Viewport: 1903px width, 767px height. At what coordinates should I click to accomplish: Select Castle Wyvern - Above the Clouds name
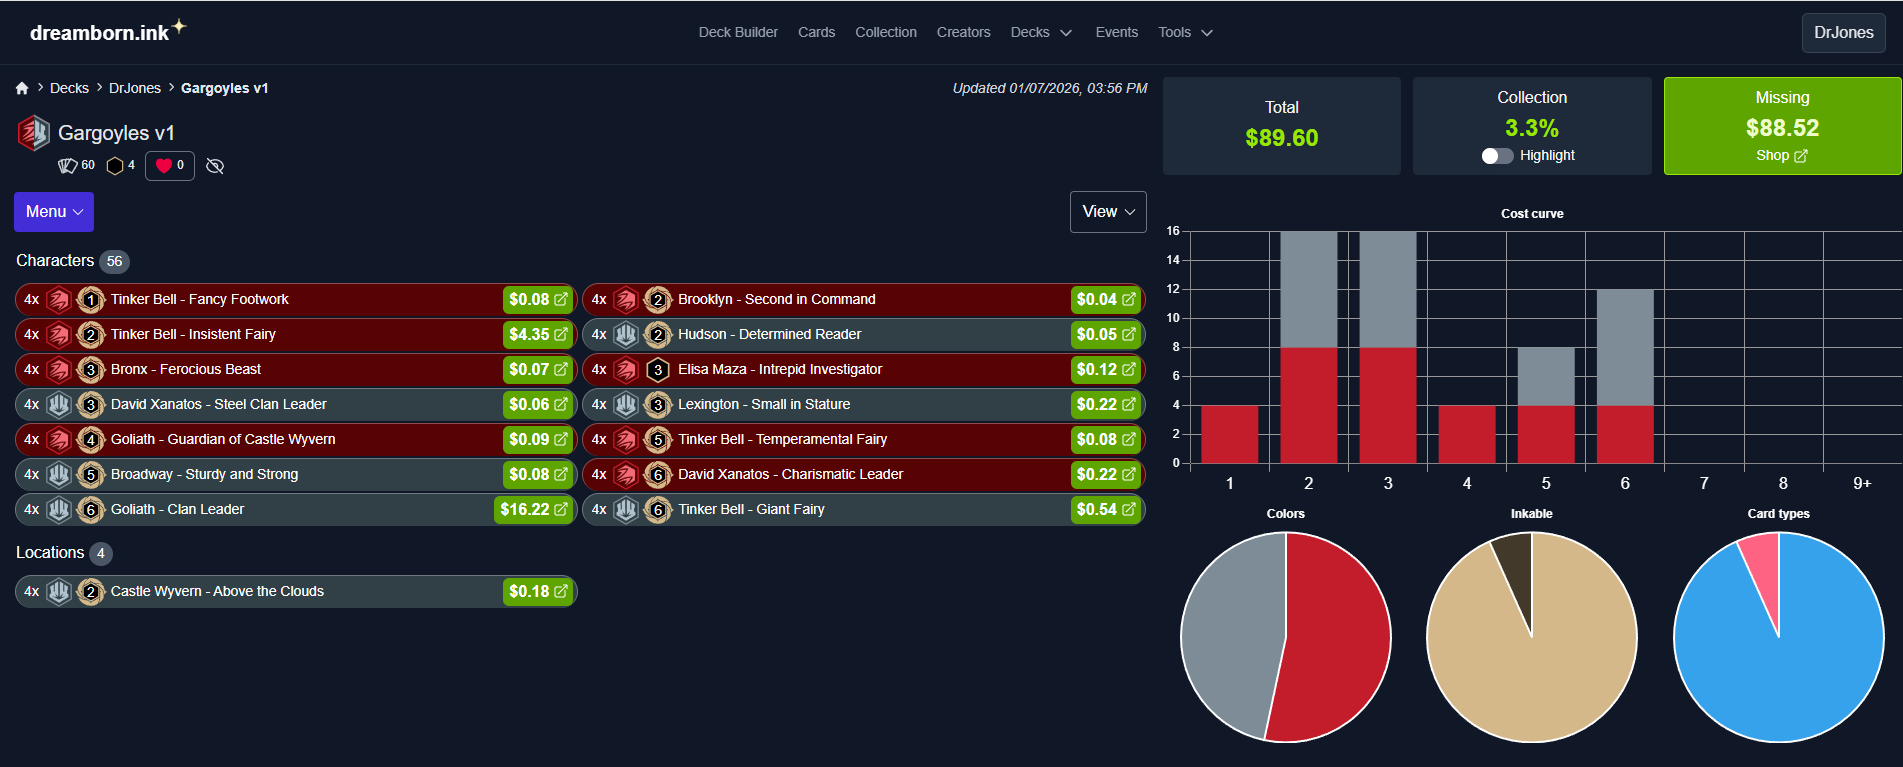tap(217, 592)
